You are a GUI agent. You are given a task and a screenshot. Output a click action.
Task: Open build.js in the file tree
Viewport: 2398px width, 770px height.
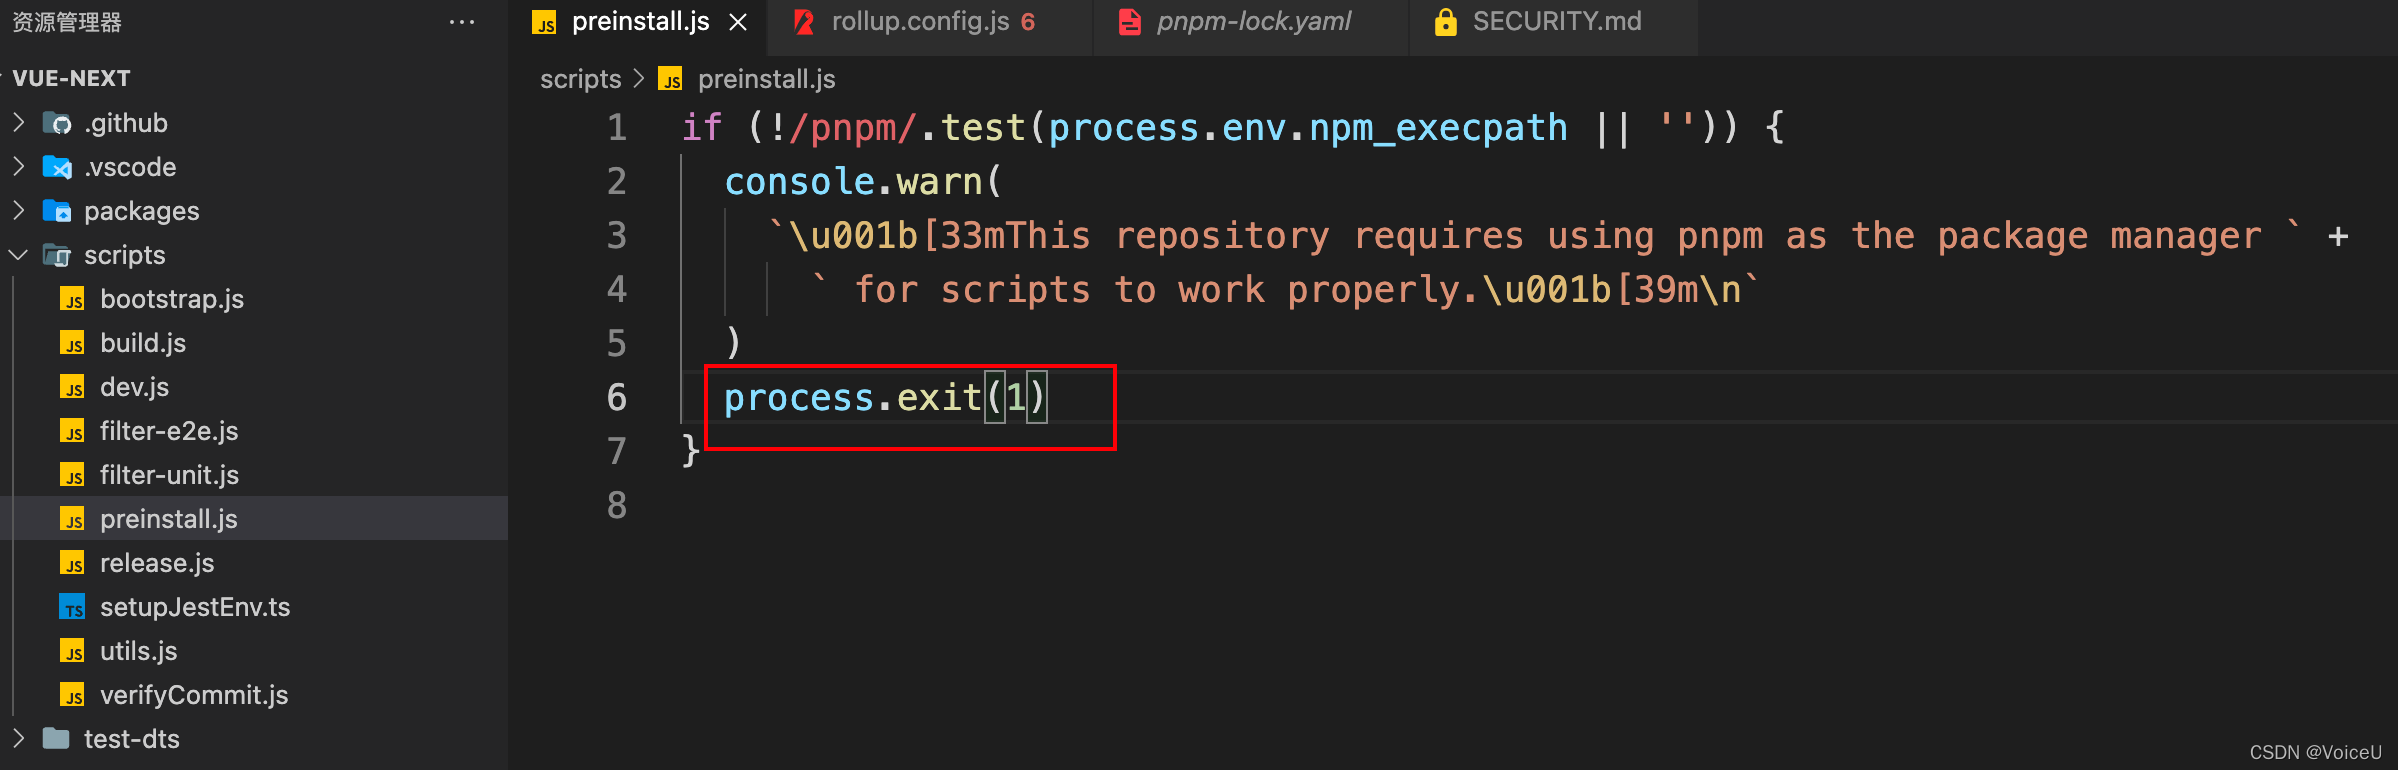pos(143,343)
